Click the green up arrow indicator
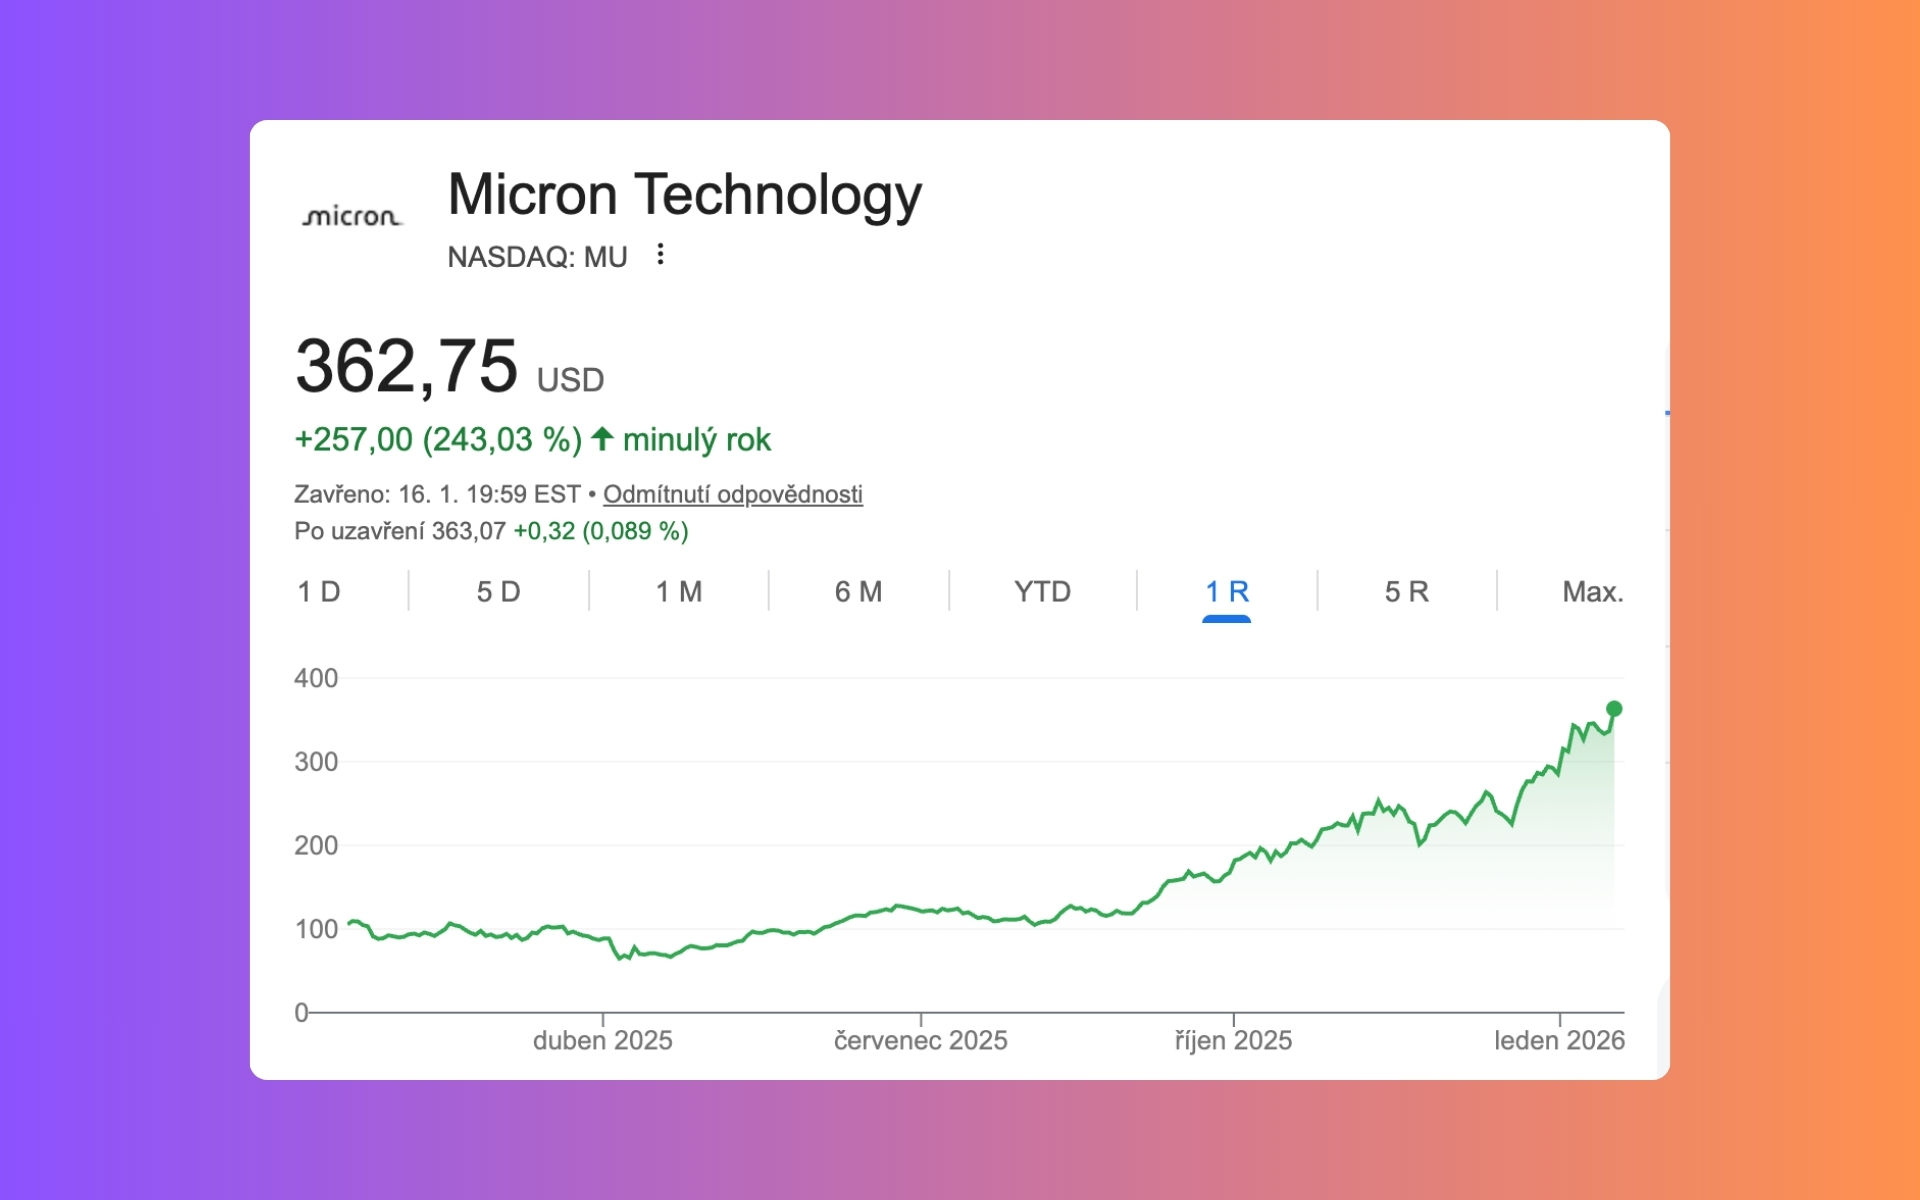Screen dimensions: 1920x1200 pos(602,439)
